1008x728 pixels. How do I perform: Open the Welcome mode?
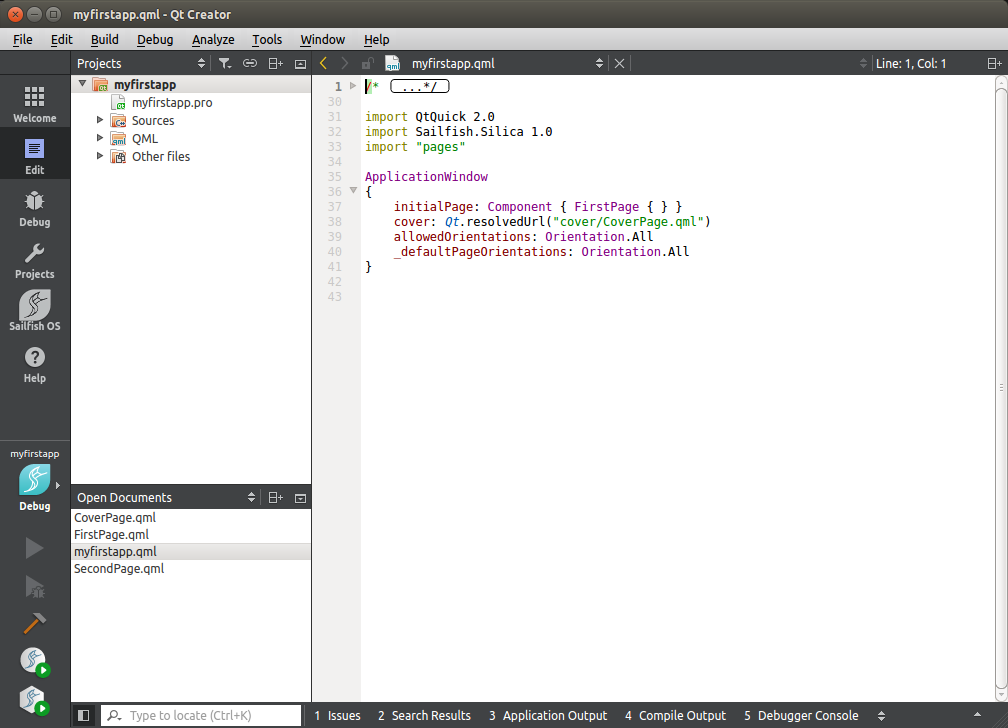click(x=34, y=104)
